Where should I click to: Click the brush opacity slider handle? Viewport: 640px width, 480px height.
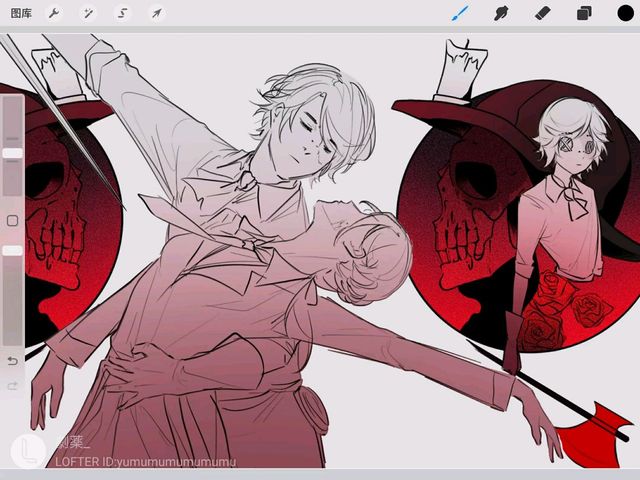(12, 250)
